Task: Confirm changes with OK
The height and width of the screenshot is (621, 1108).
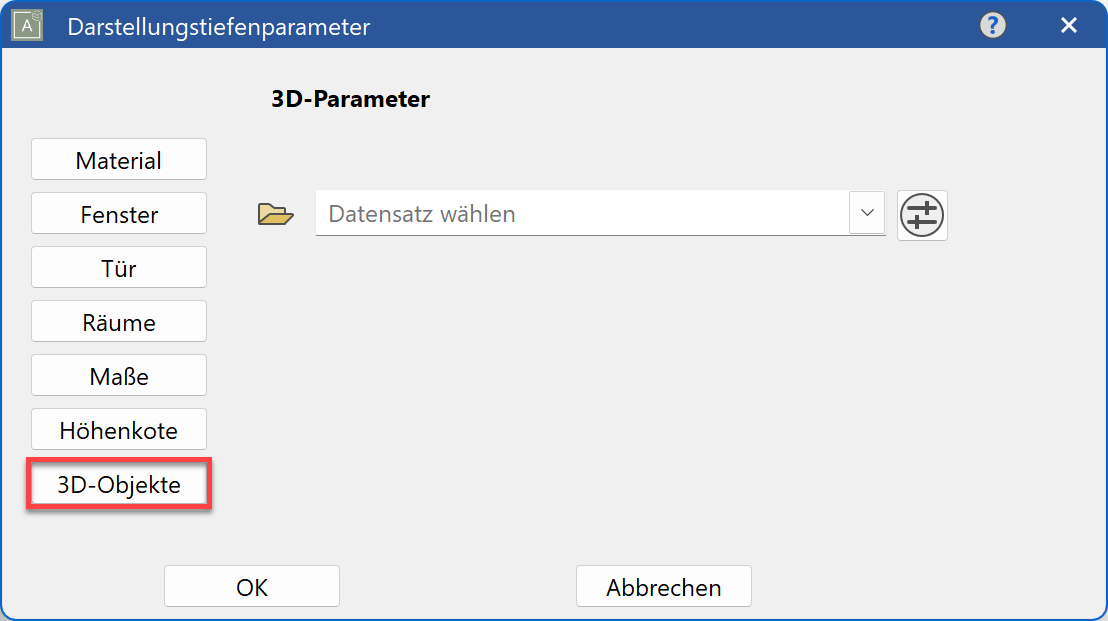Action: [251, 586]
